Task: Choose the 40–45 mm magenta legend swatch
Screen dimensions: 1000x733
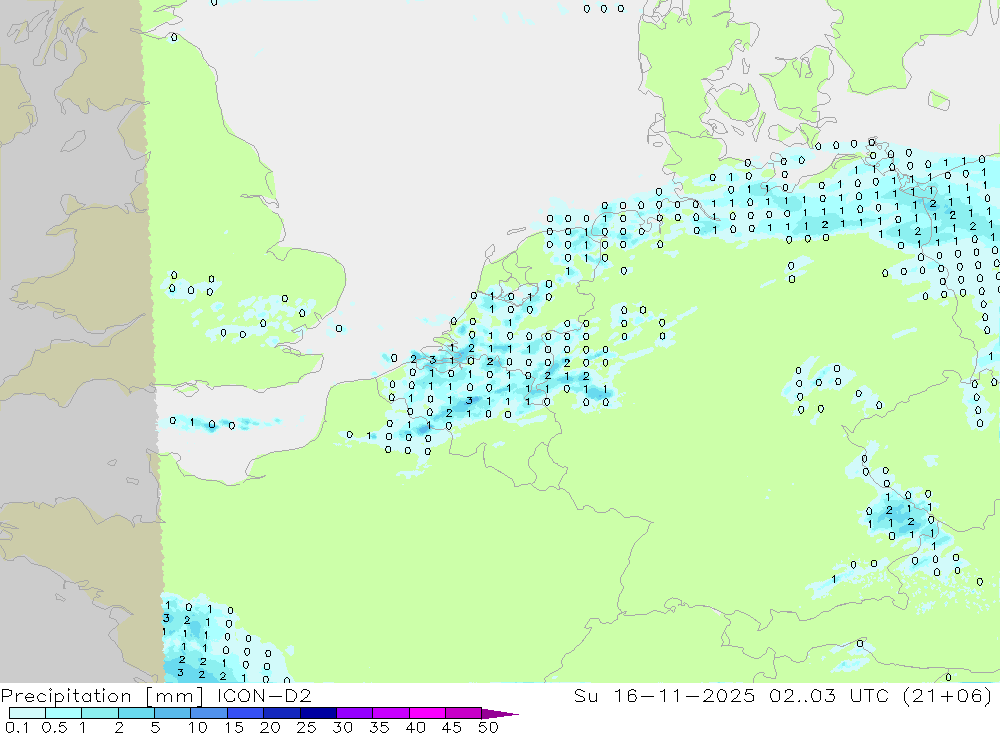Action: tap(427, 713)
